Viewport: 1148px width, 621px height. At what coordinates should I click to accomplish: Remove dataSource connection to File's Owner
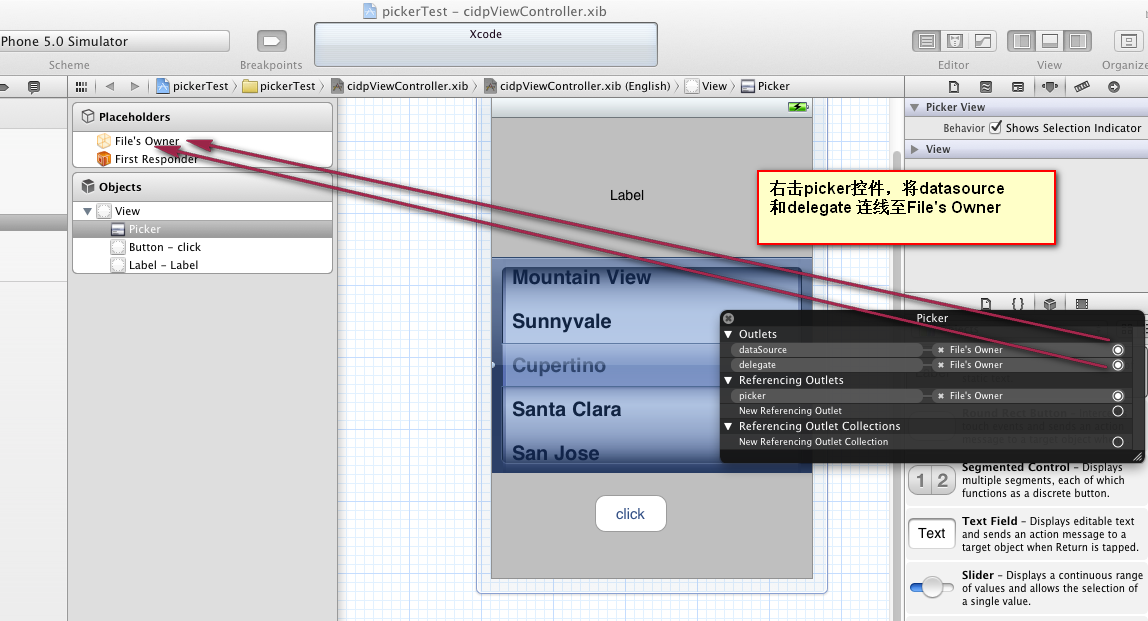tap(941, 350)
